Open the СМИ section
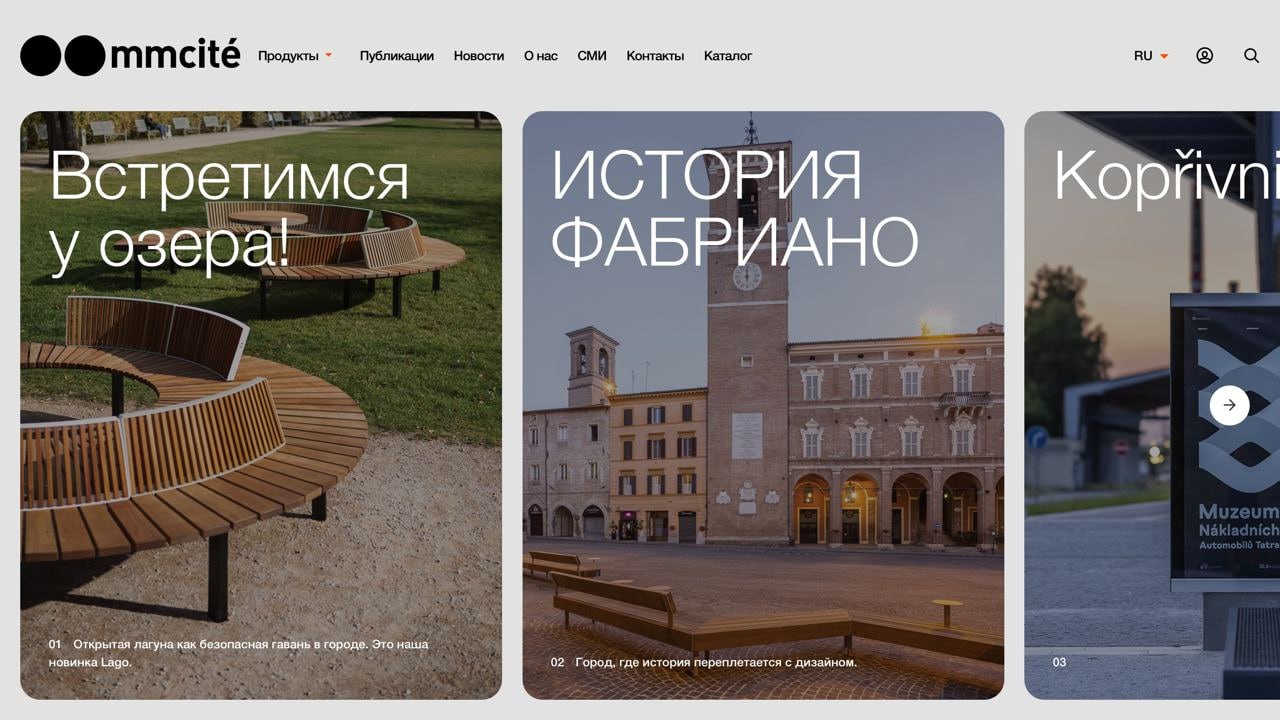The height and width of the screenshot is (720, 1280). (592, 56)
